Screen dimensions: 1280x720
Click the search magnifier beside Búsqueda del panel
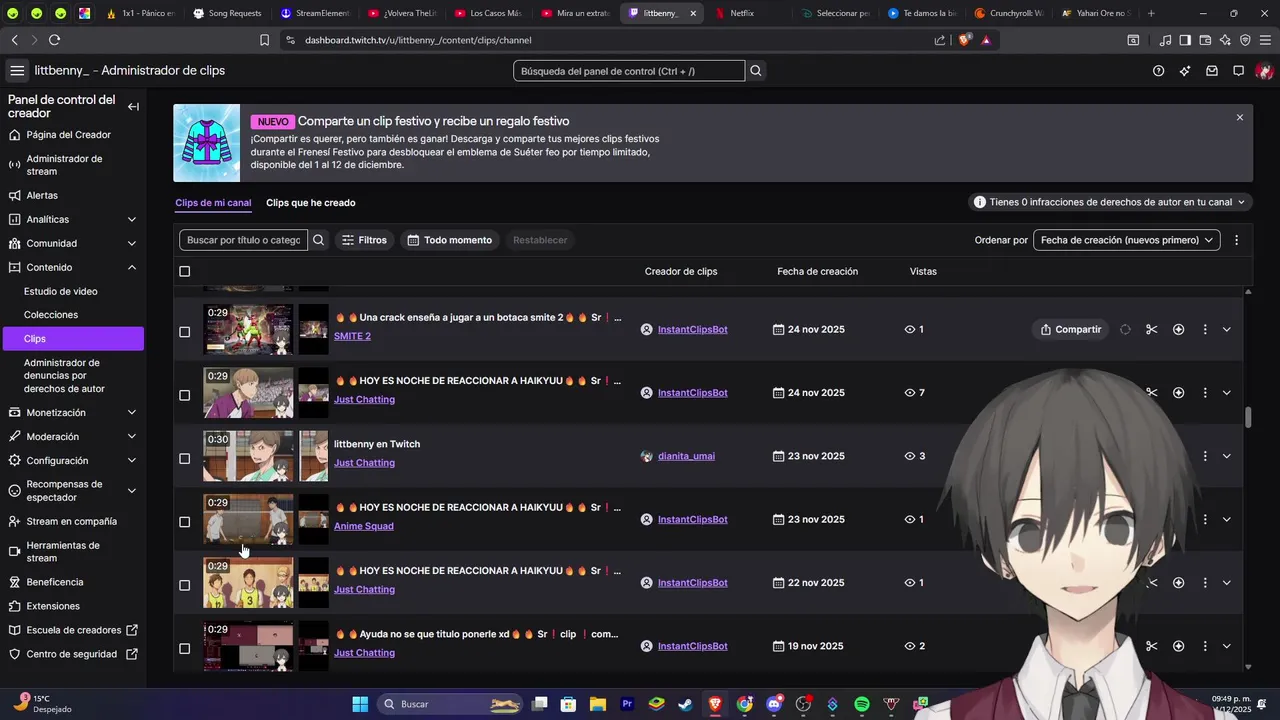pyautogui.click(x=756, y=71)
